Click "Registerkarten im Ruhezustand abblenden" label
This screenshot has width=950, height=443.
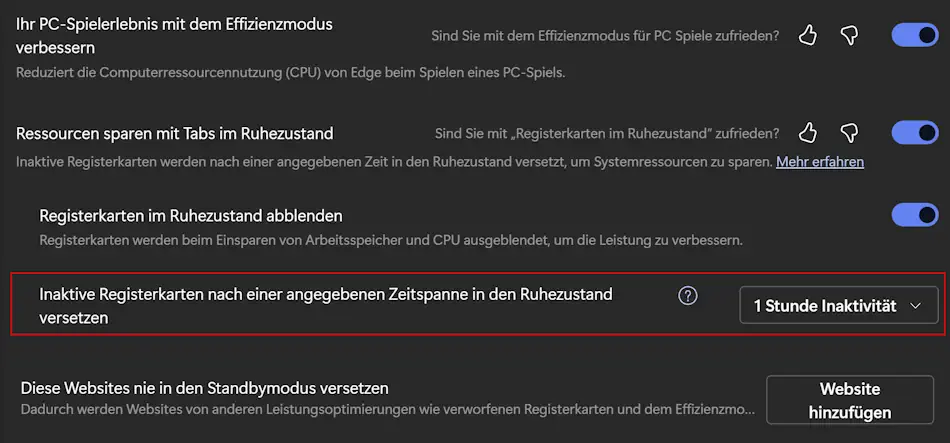(x=191, y=215)
